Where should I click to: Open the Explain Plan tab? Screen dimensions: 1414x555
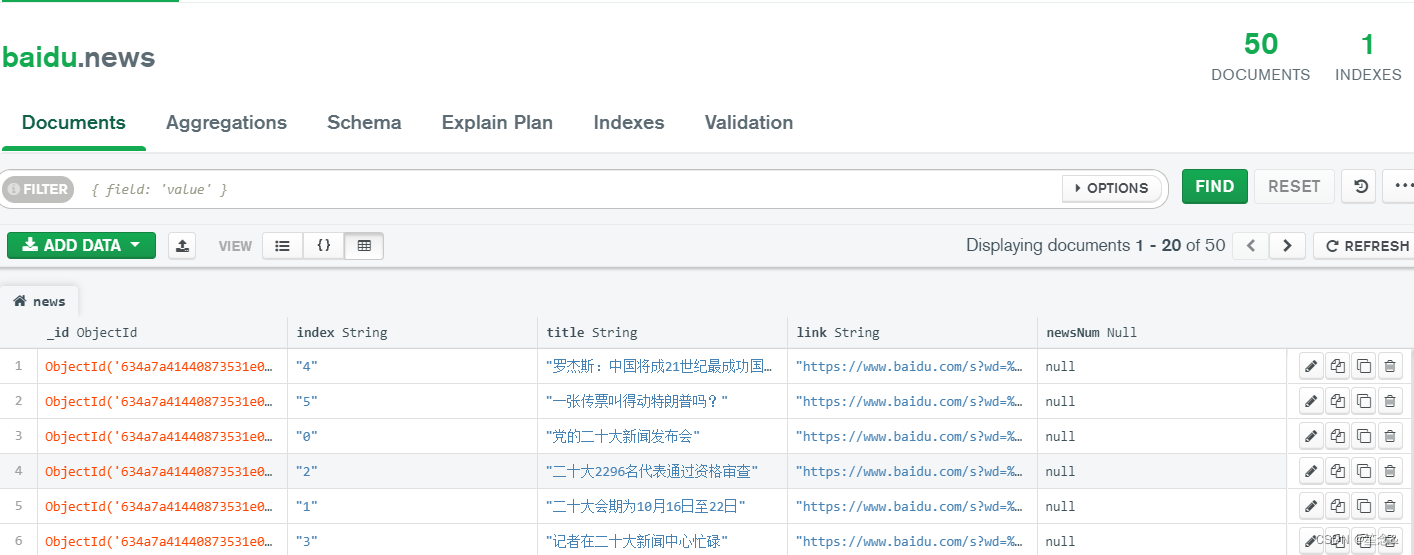coord(497,123)
